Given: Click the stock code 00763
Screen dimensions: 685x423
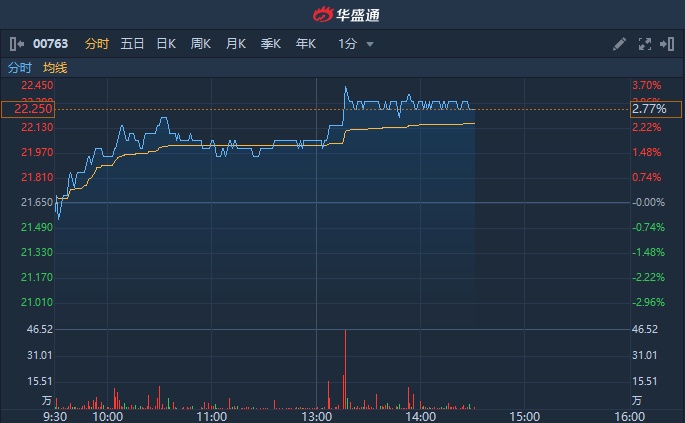Looking at the screenshot, I should click(50, 44).
